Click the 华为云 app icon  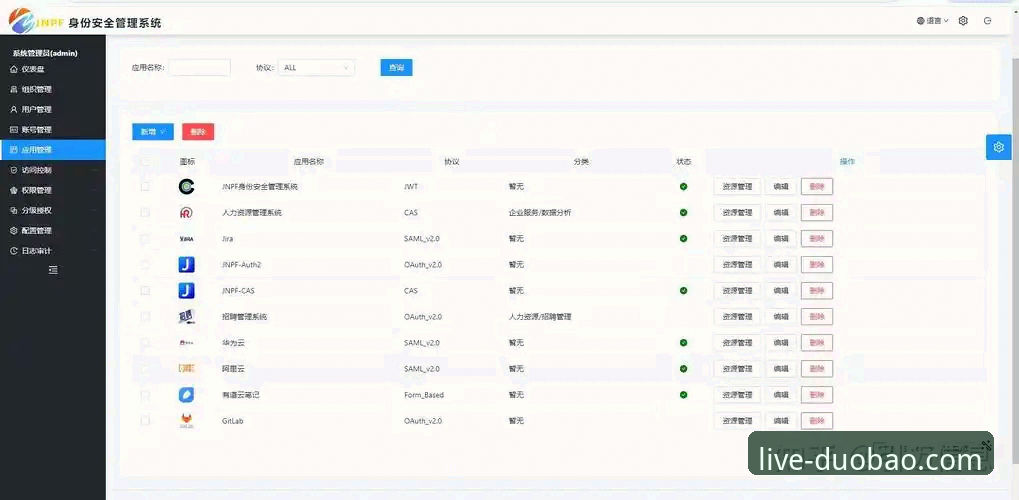pyautogui.click(x=187, y=343)
